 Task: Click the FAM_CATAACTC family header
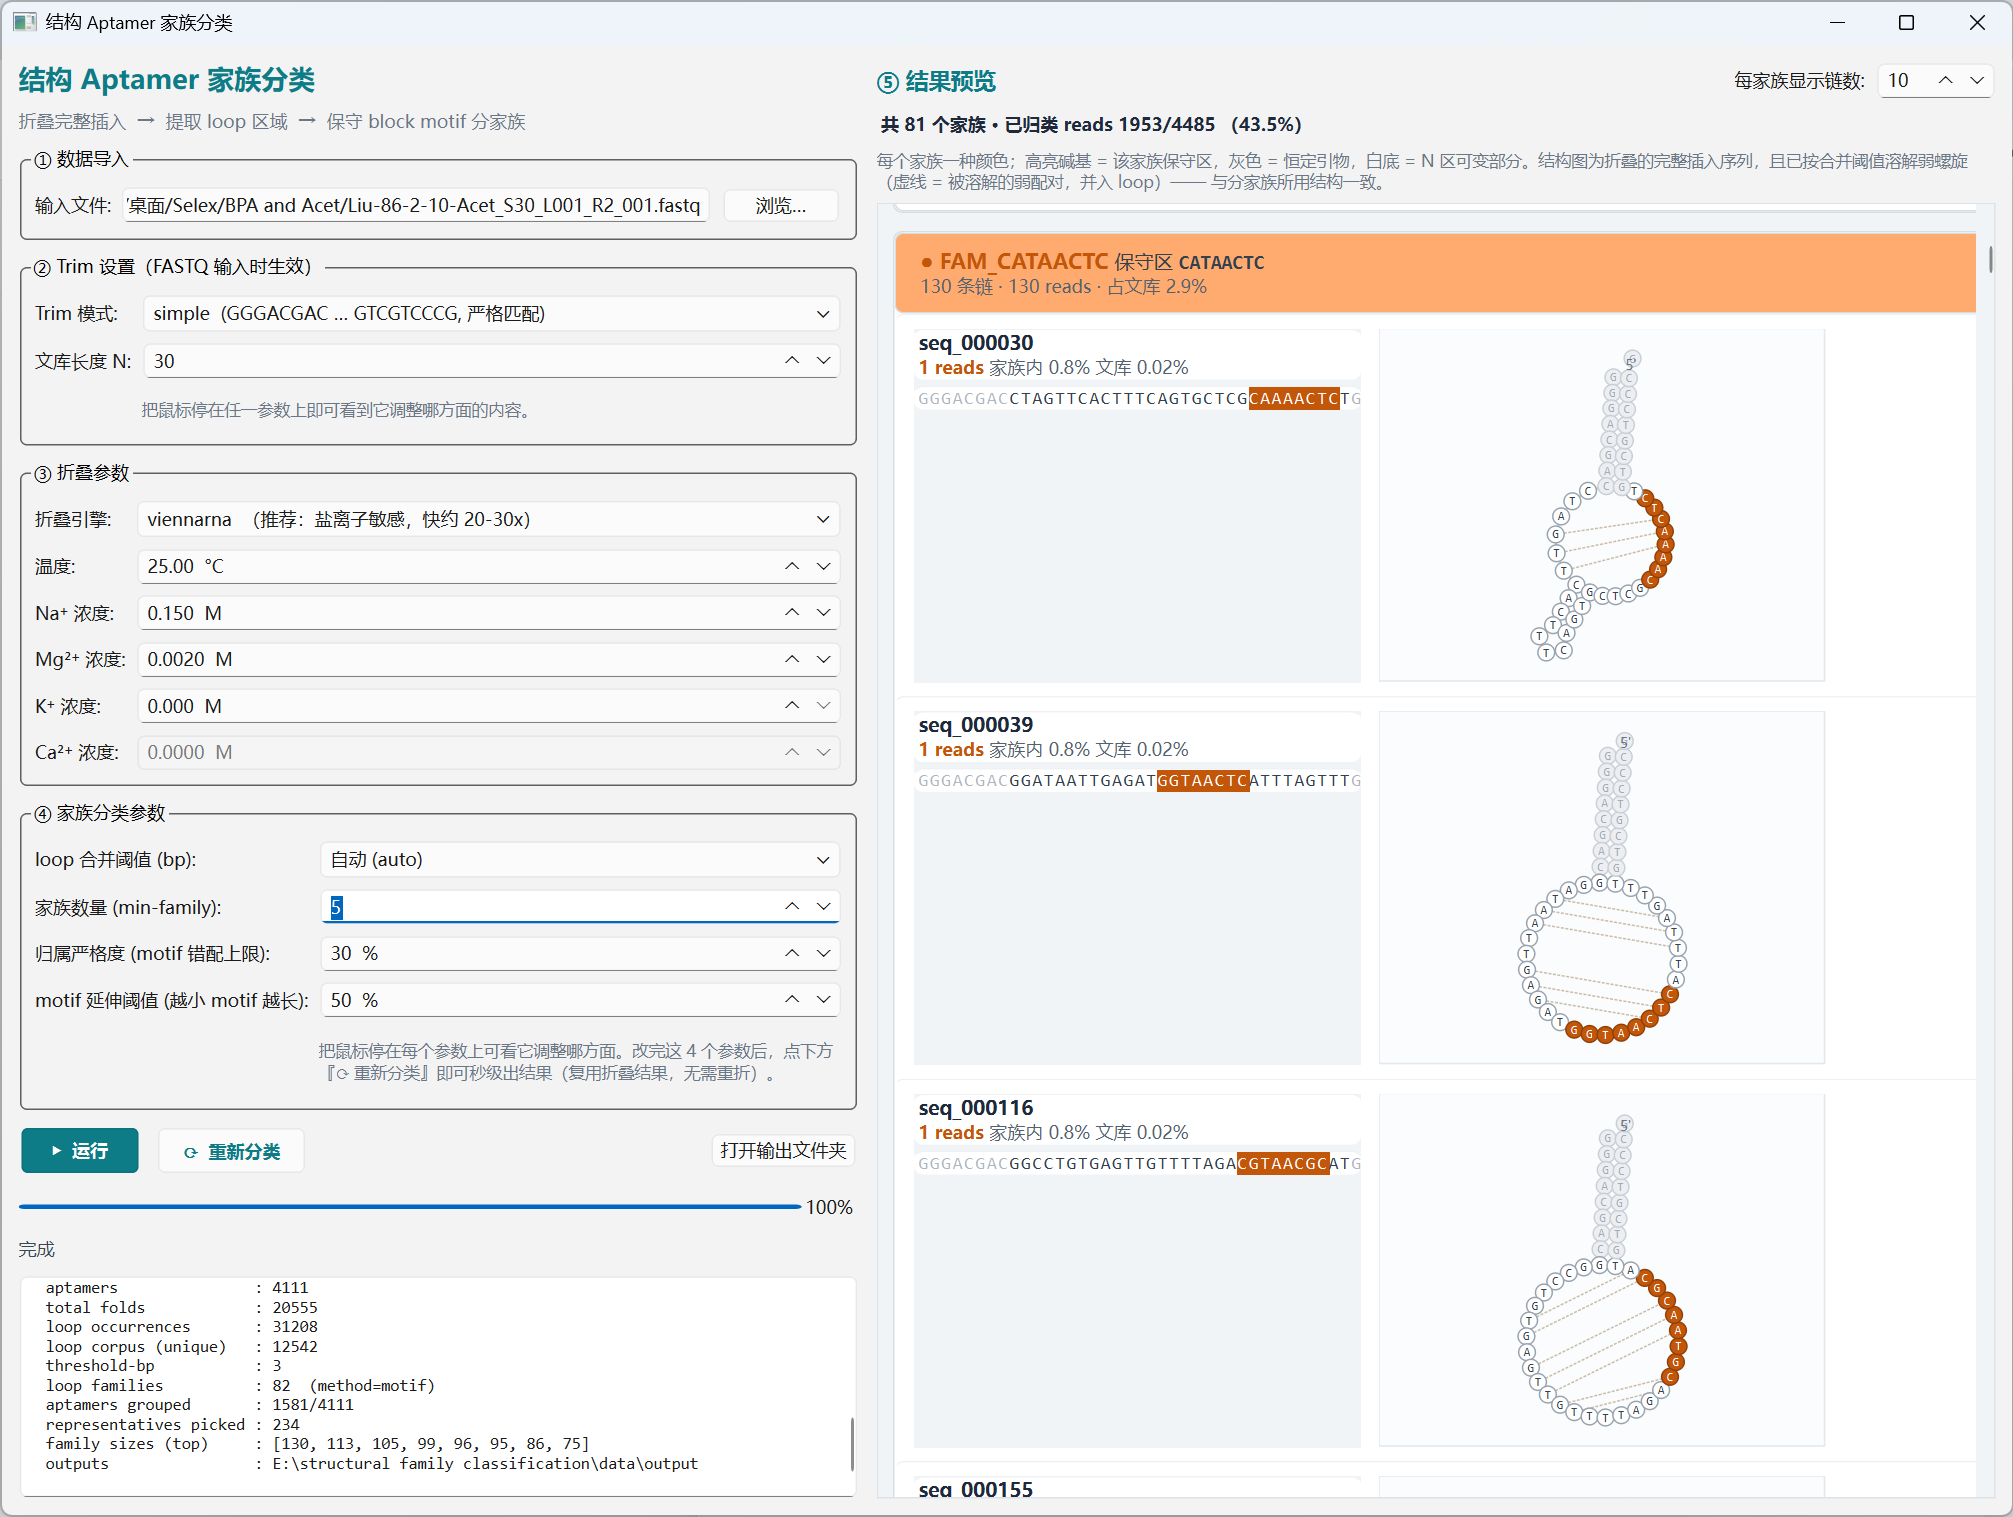(x=1435, y=273)
